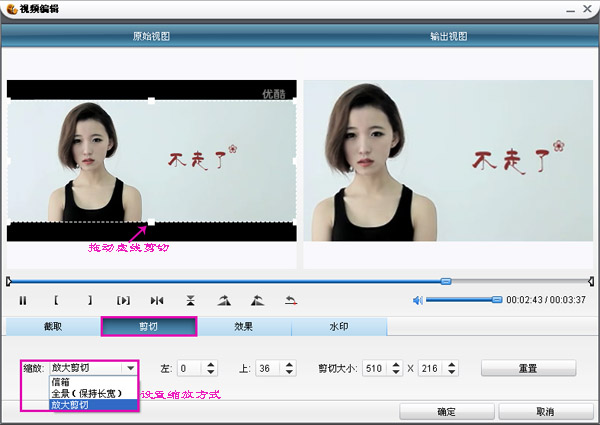The image size is (600, 425).
Task: Open the 缩放 dropdown arrow
Action: coord(130,368)
